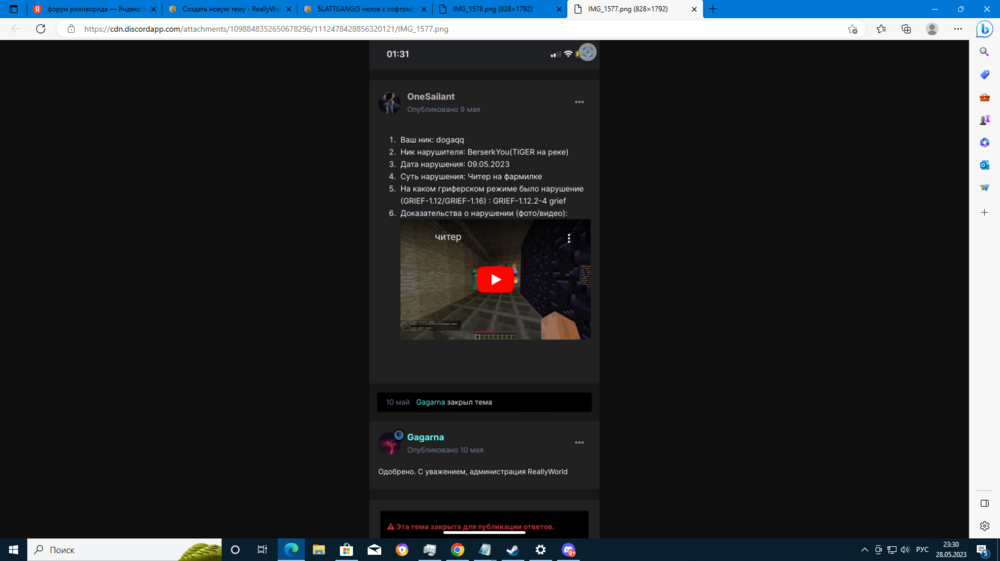Launch Google Chrome from the taskbar
This screenshot has width=1000, height=561.
pos(457,550)
